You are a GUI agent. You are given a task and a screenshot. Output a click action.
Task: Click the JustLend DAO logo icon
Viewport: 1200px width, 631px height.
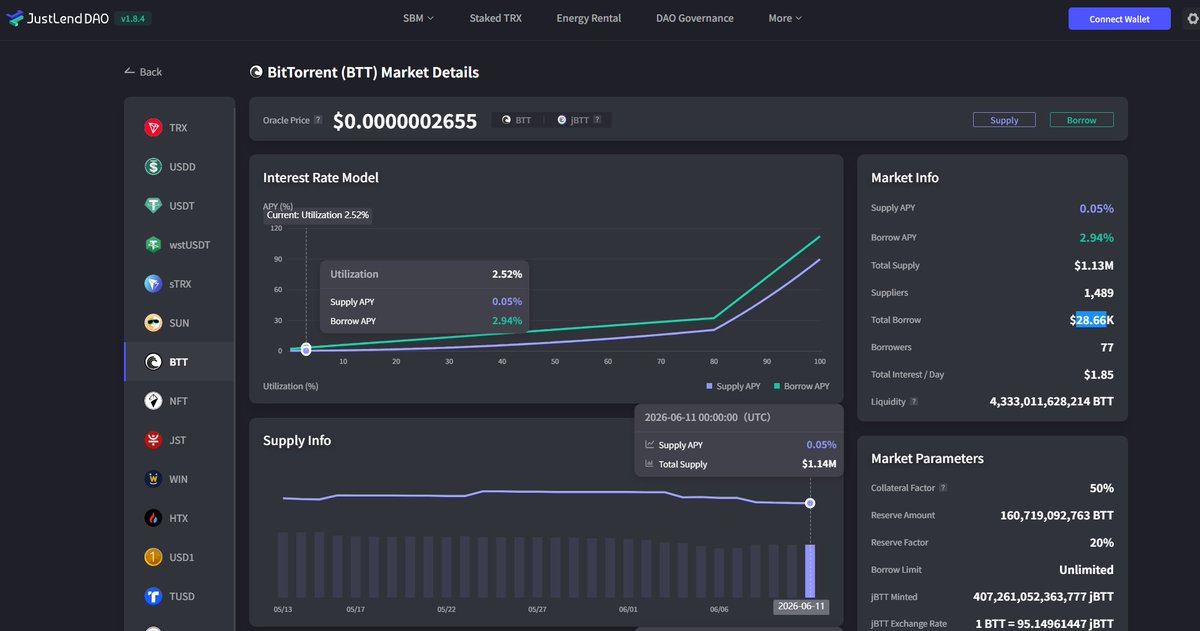15,18
